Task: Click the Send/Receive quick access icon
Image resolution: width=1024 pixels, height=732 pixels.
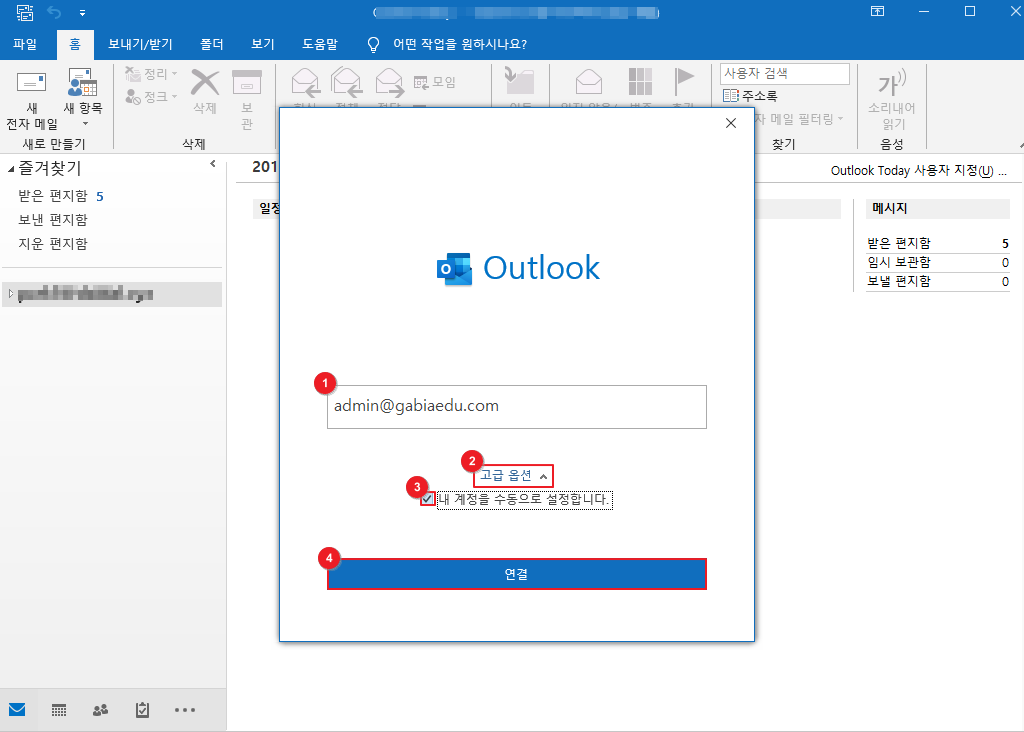Action: [x=25, y=12]
